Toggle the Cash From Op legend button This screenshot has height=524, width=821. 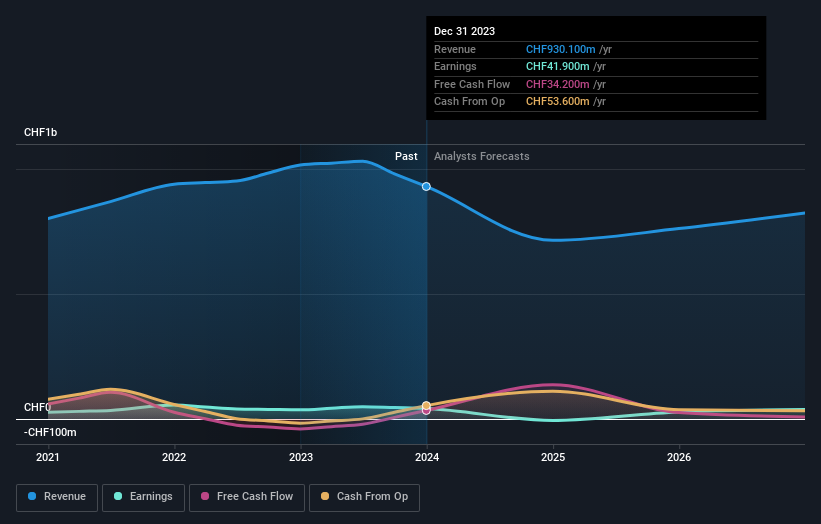[x=364, y=497]
